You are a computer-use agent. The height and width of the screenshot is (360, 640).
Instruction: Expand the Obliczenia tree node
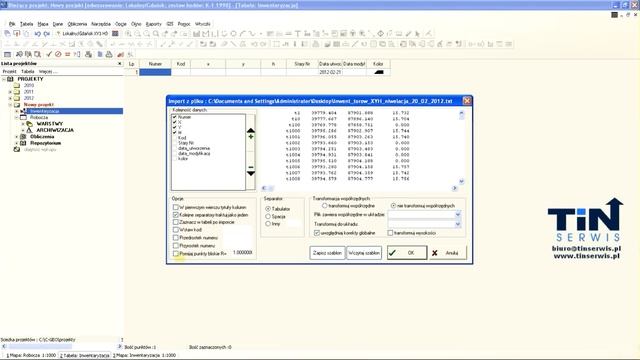(16, 137)
